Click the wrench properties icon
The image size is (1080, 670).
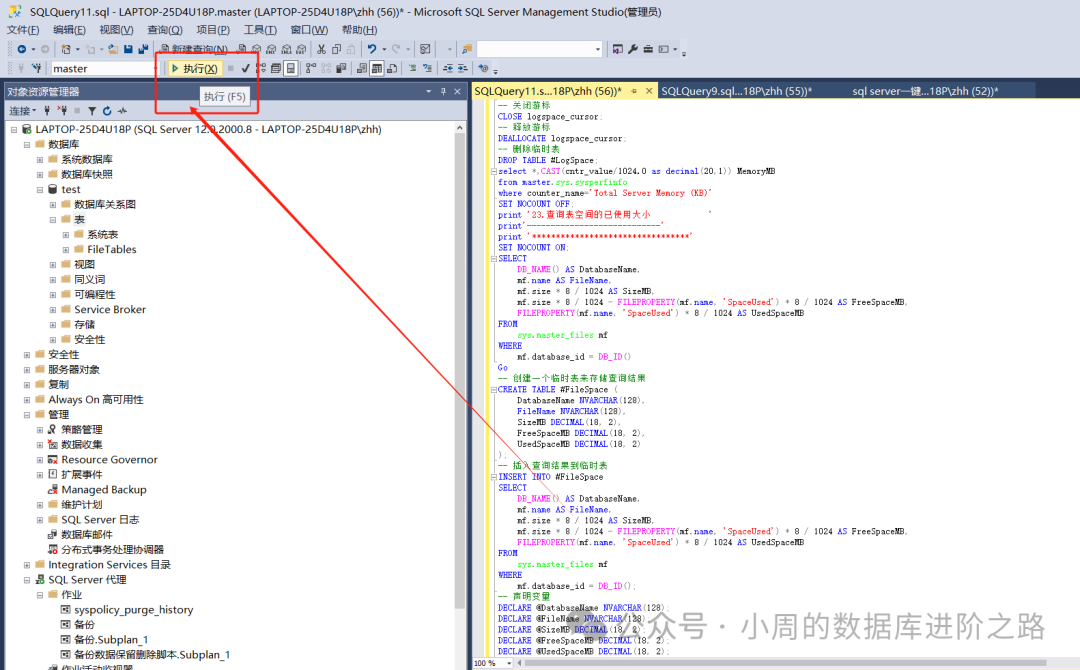point(633,49)
